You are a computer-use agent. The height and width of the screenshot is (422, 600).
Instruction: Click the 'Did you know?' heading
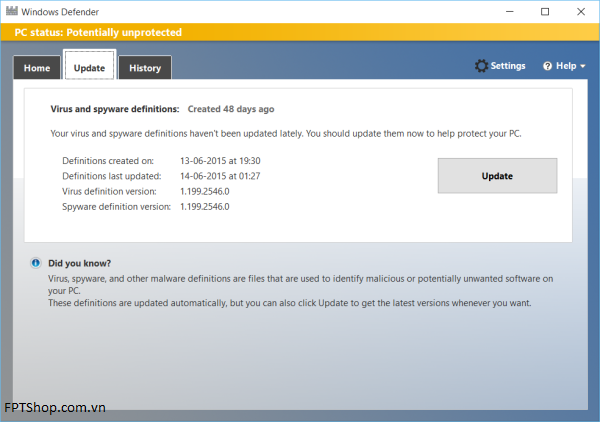click(80, 263)
